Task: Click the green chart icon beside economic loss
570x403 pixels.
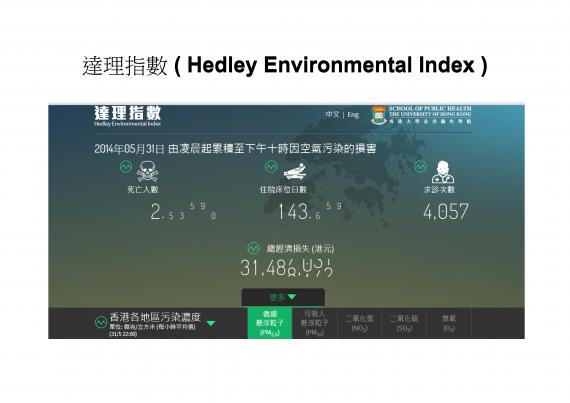Action: coord(253,248)
